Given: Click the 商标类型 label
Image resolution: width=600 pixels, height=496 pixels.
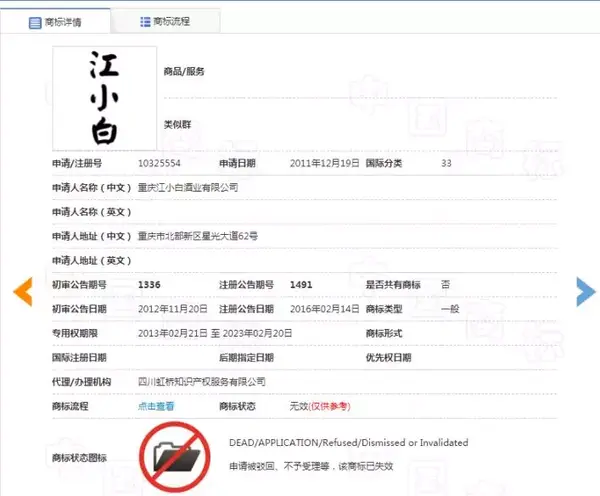Looking at the screenshot, I should [384, 309].
